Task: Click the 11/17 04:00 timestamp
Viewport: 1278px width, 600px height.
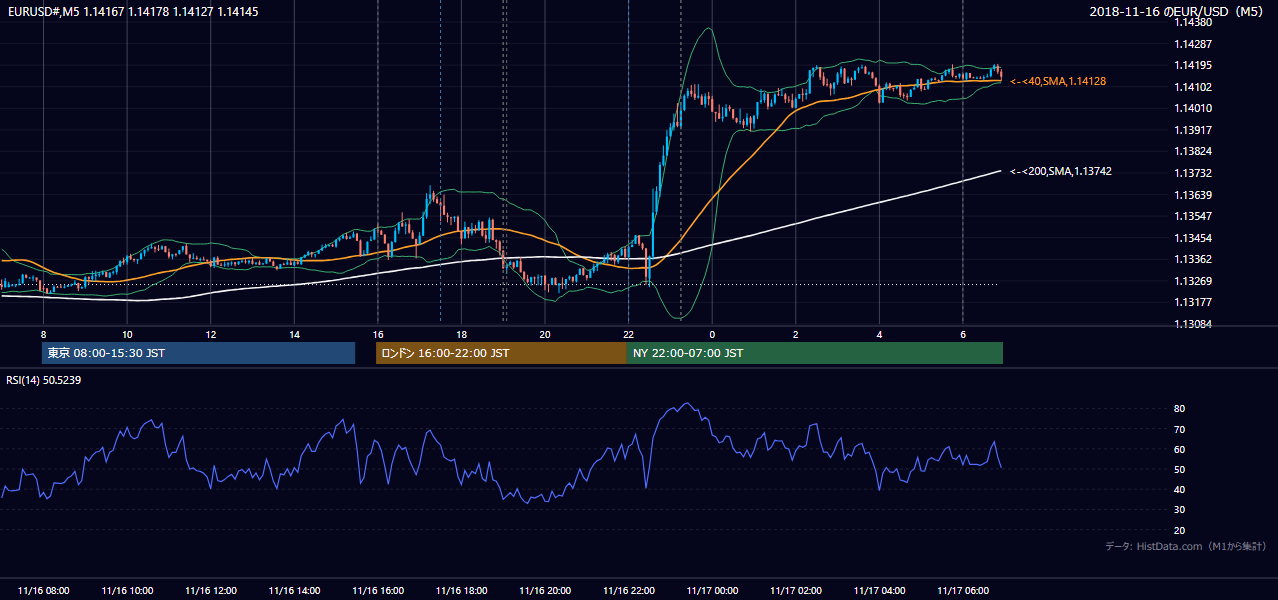Action: coord(879,591)
